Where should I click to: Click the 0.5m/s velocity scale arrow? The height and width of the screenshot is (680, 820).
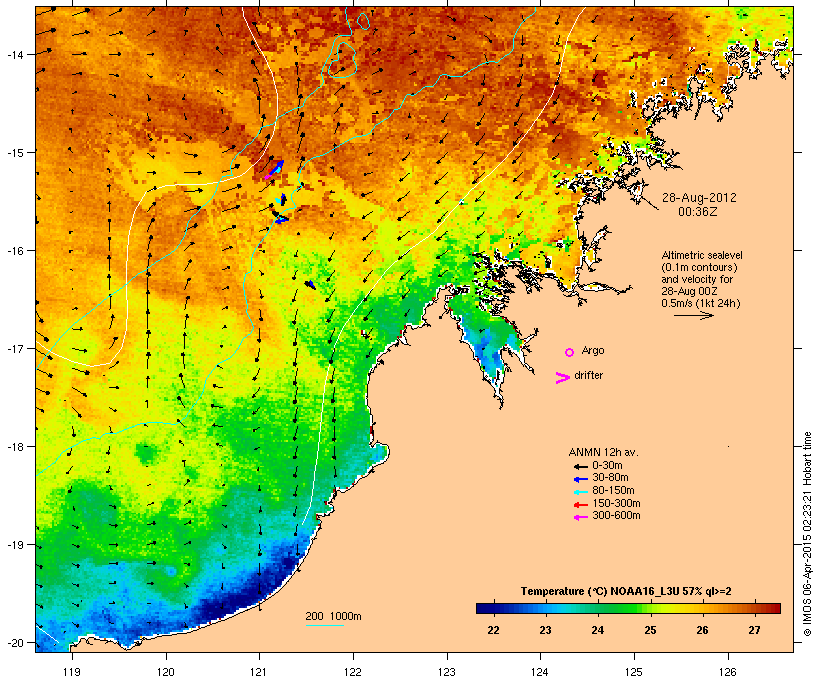[694, 315]
